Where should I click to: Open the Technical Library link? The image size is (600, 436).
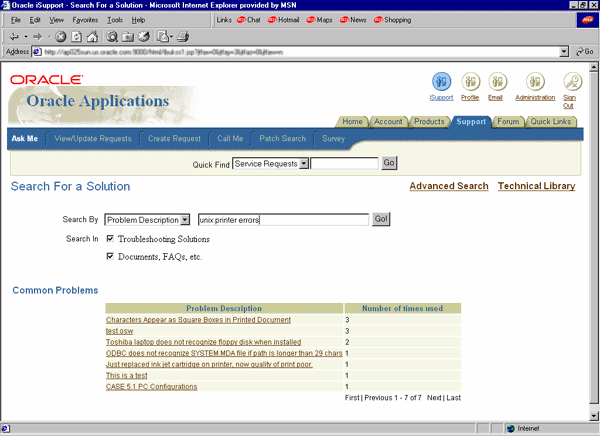click(536, 186)
